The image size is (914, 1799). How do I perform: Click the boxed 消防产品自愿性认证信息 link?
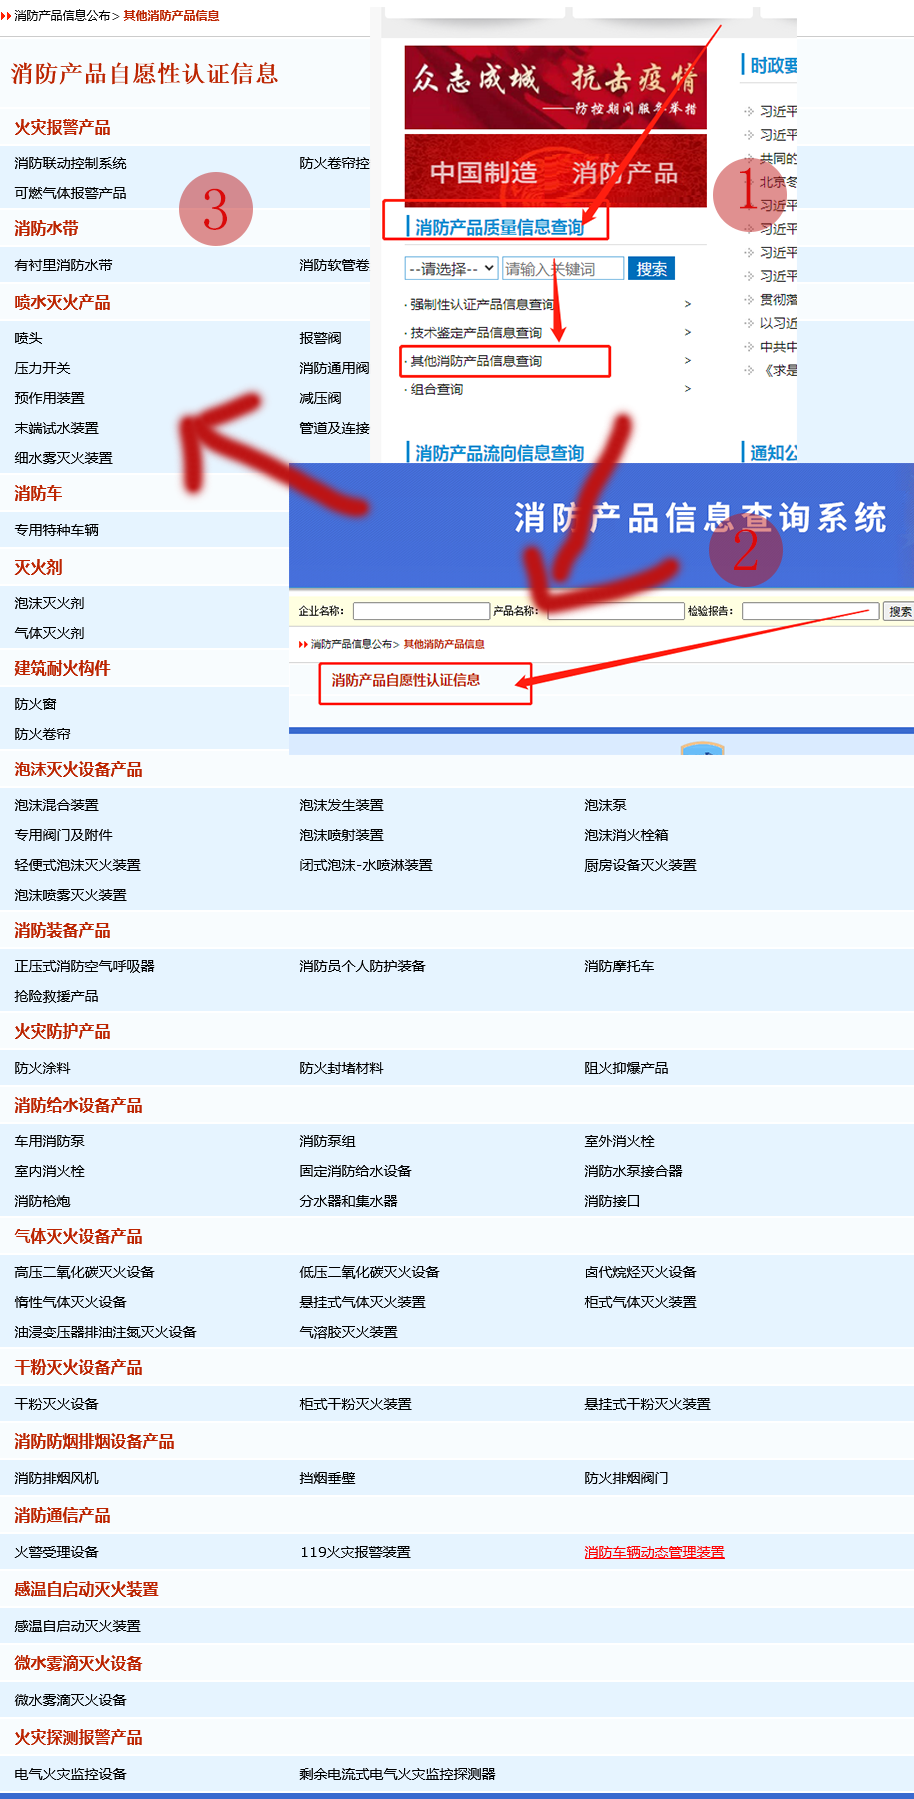(406, 680)
